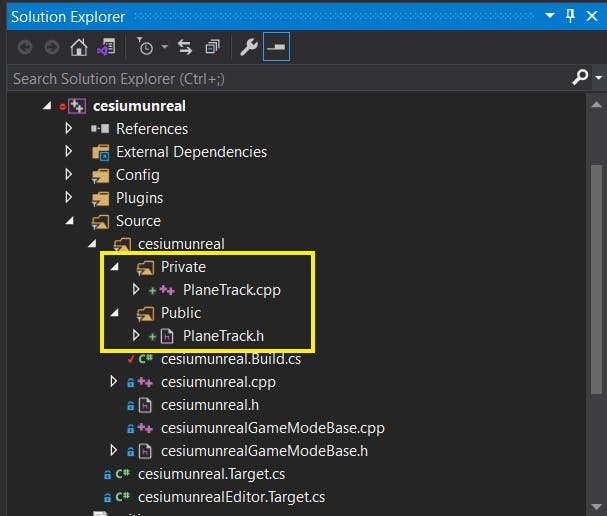This screenshot has height=516, width=607.
Task: Click the Source folder icon
Action: click(101, 222)
